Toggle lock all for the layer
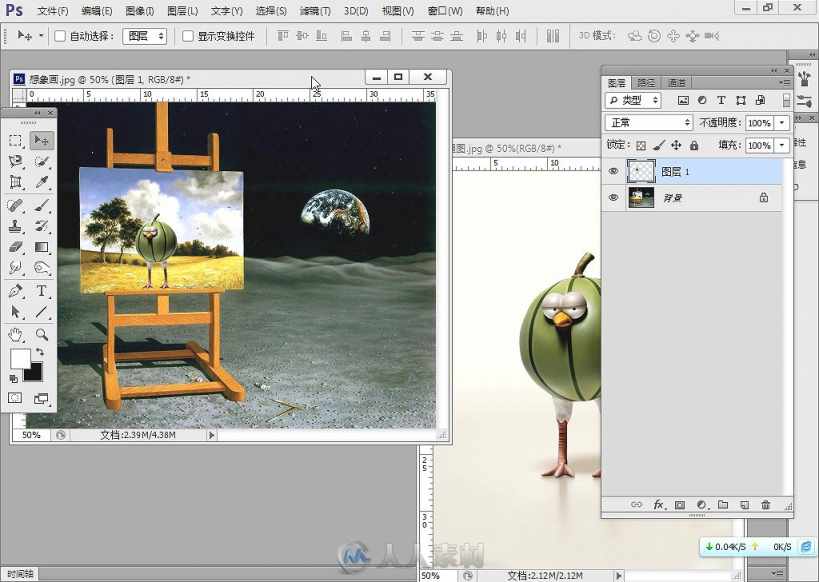This screenshot has width=819, height=582. point(694,145)
